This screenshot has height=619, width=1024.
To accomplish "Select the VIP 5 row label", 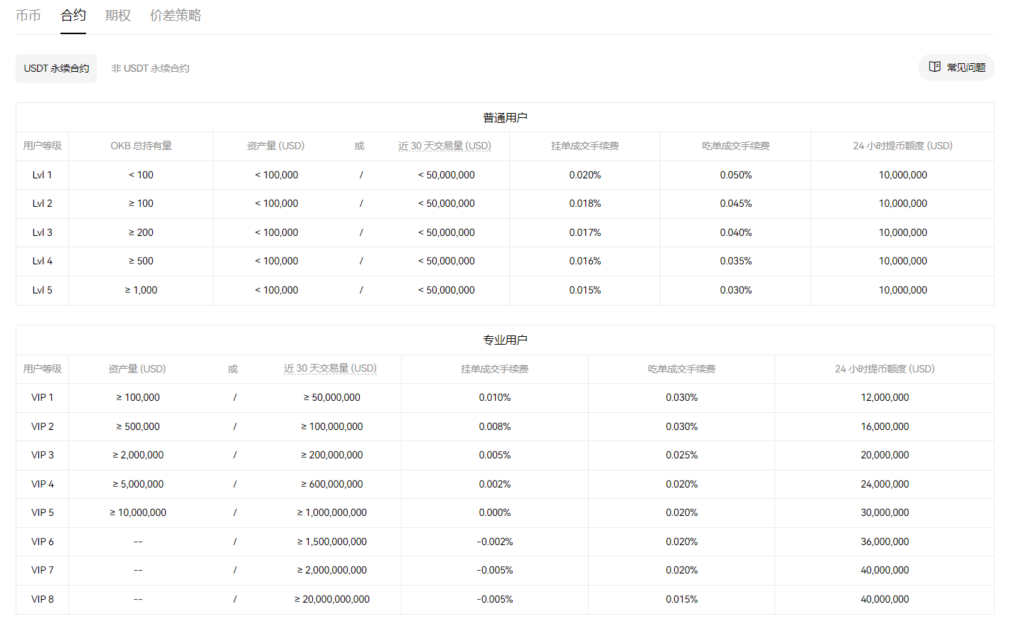I will pyautogui.click(x=42, y=513).
